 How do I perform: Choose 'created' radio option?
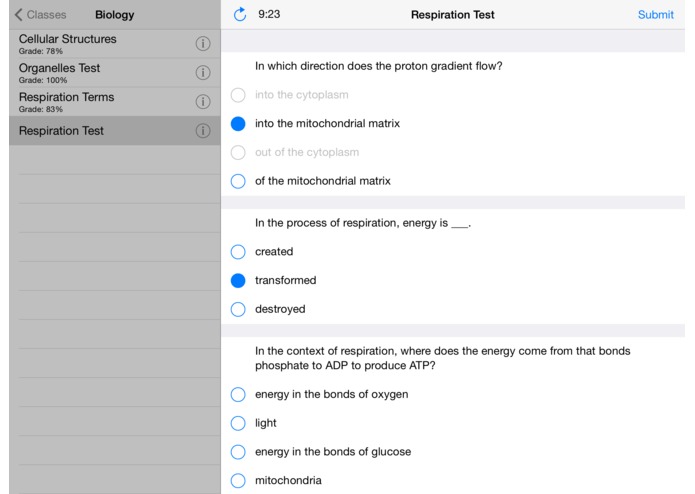pos(238,252)
